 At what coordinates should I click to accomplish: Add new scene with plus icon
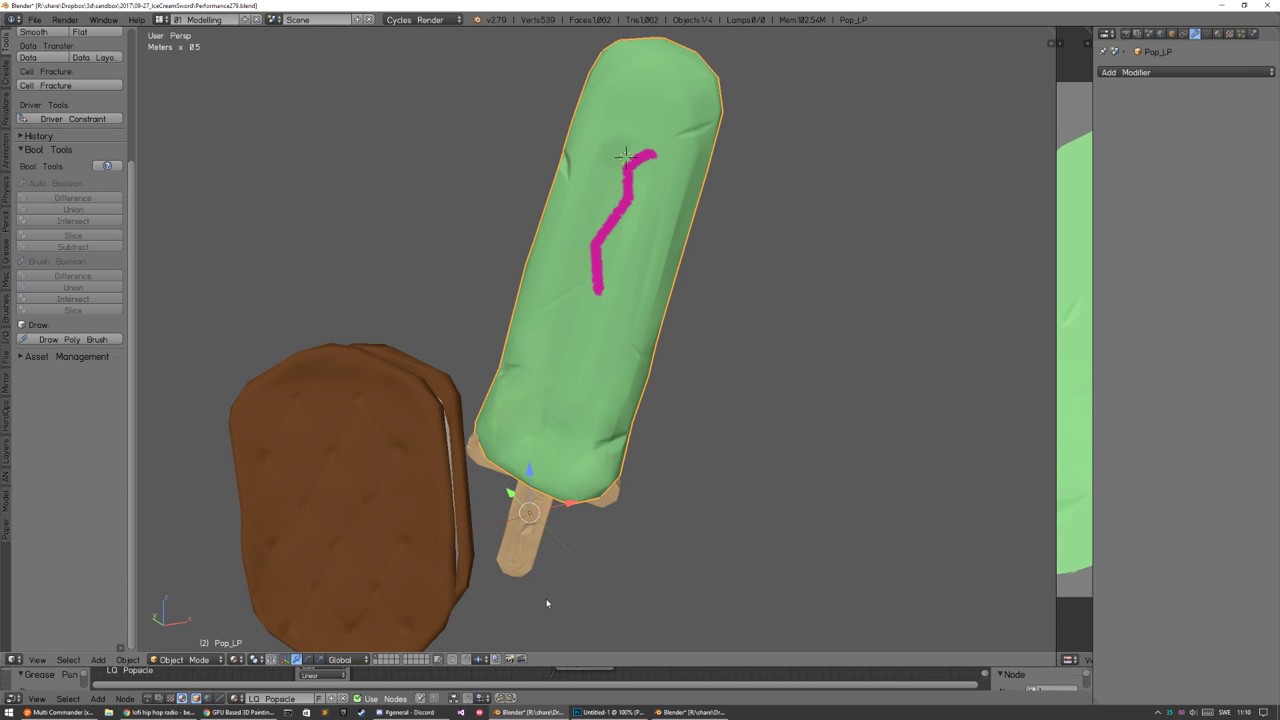pyautogui.click(x=357, y=20)
